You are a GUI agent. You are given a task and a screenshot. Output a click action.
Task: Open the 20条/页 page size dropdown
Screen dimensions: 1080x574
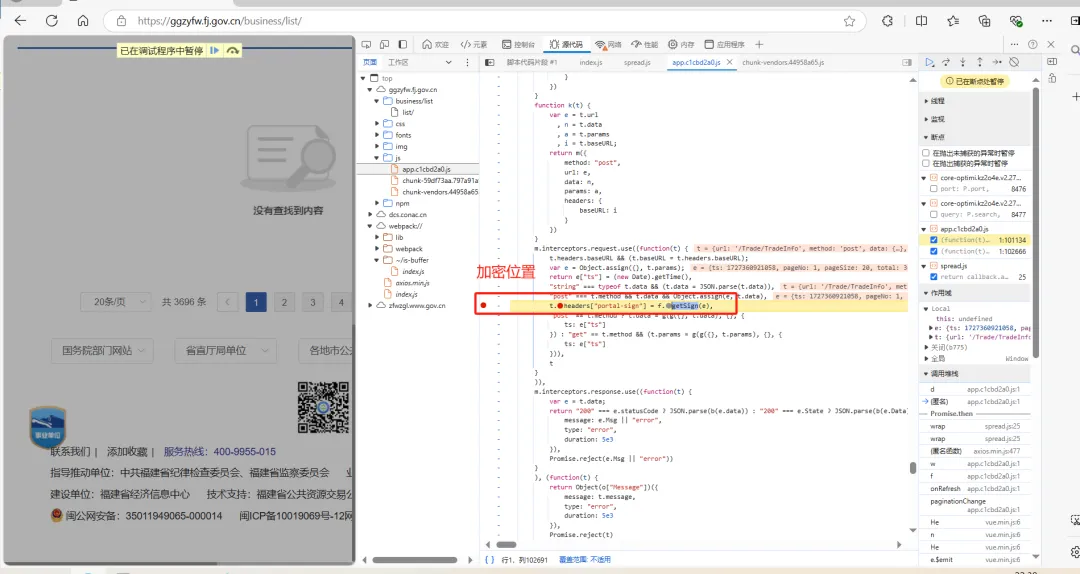coord(114,302)
